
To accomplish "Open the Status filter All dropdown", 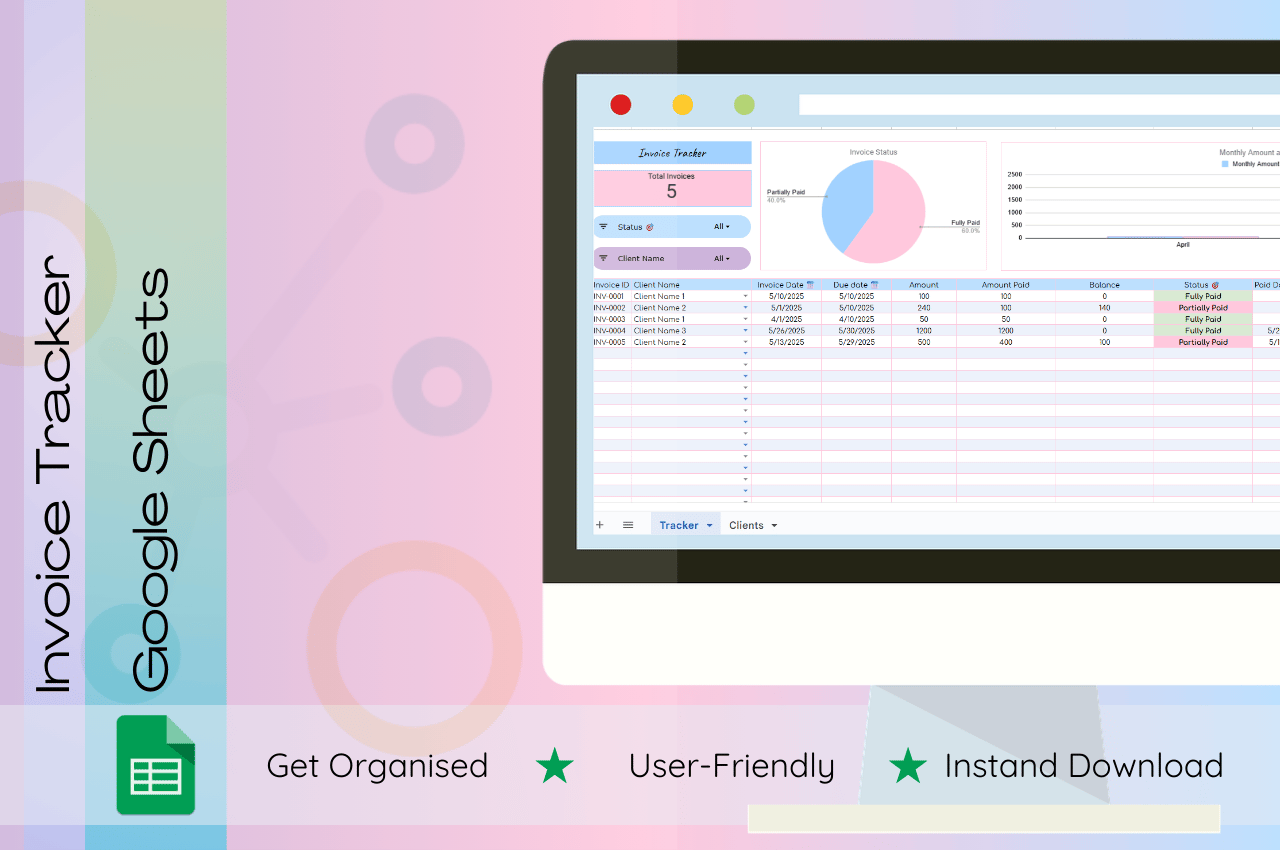I will tap(721, 226).
